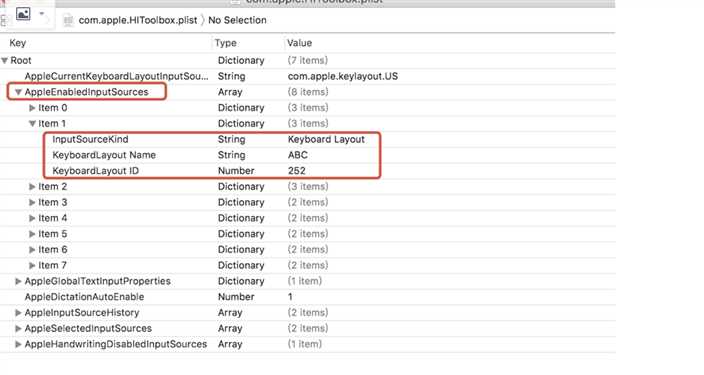Viewport: 704px width, 375px height.
Task: Select the Item 0 key label
Action: tap(53, 108)
